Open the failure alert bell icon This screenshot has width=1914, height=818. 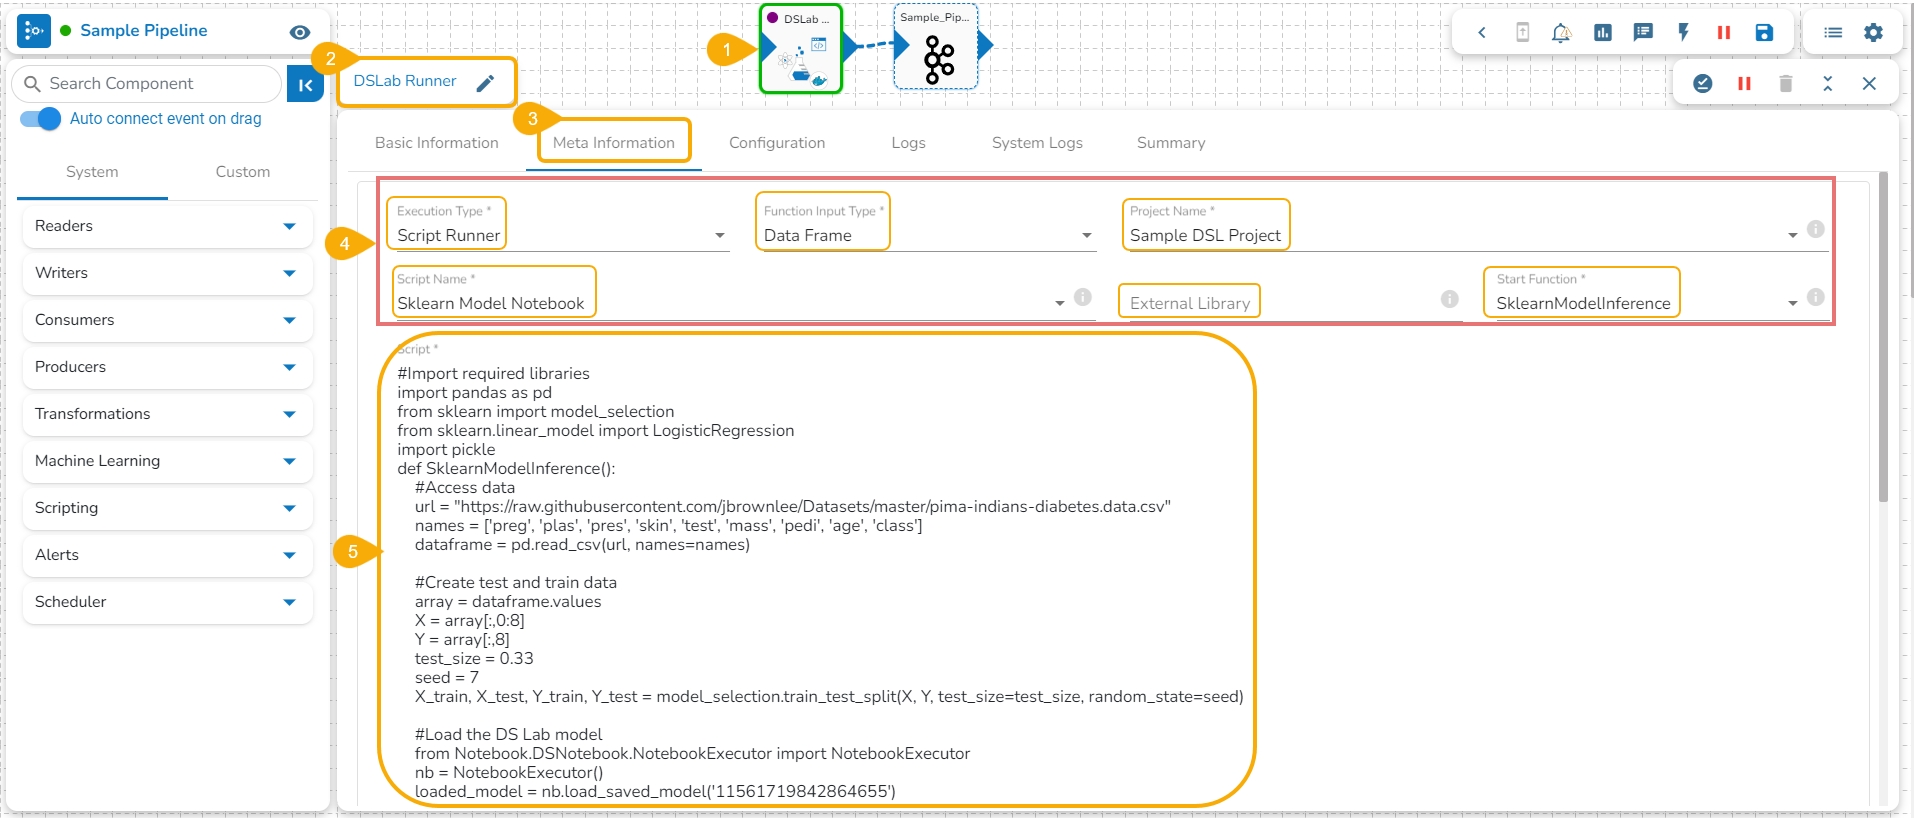(x=1561, y=32)
